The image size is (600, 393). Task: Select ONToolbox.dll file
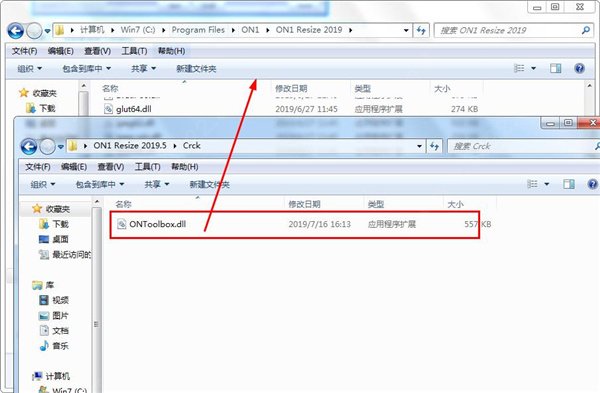tap(294, 224)
